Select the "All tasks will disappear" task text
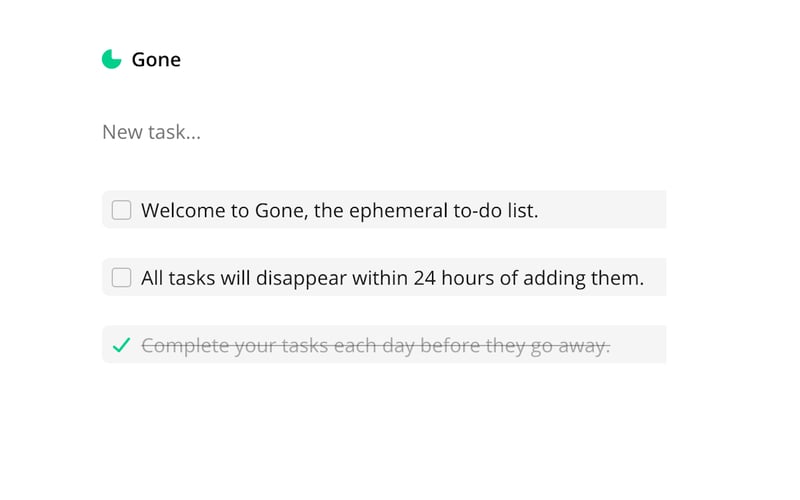800x500 pixels. click(392, 278)
